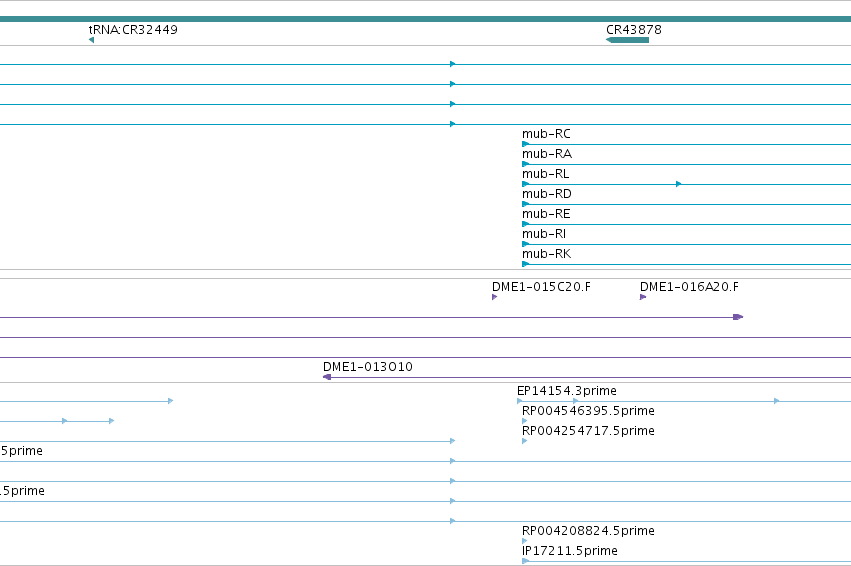
Task: Select the CR43878 gene bar glyph
Action: pos(627,40)
